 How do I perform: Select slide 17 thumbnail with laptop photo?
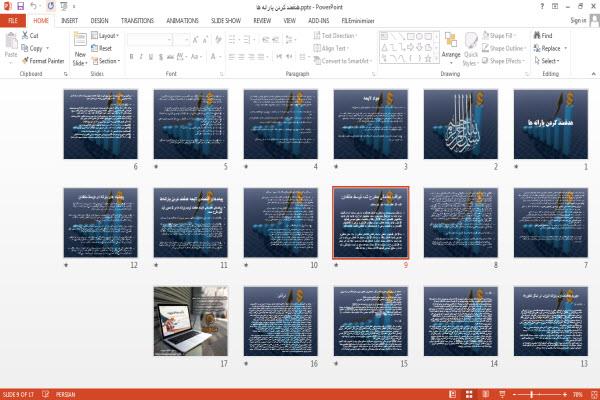tap(191, 321)
